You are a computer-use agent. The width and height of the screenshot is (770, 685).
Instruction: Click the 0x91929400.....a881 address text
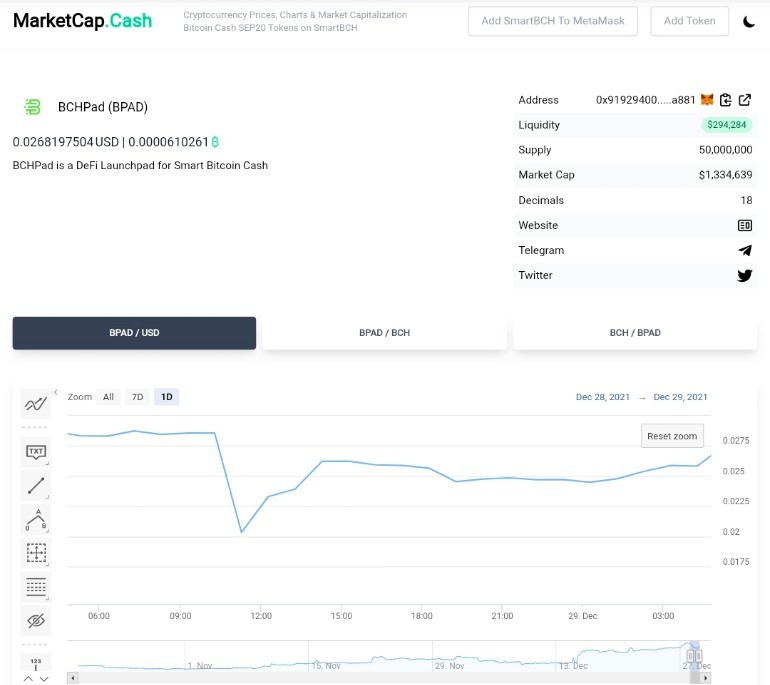tap(645, 100)
